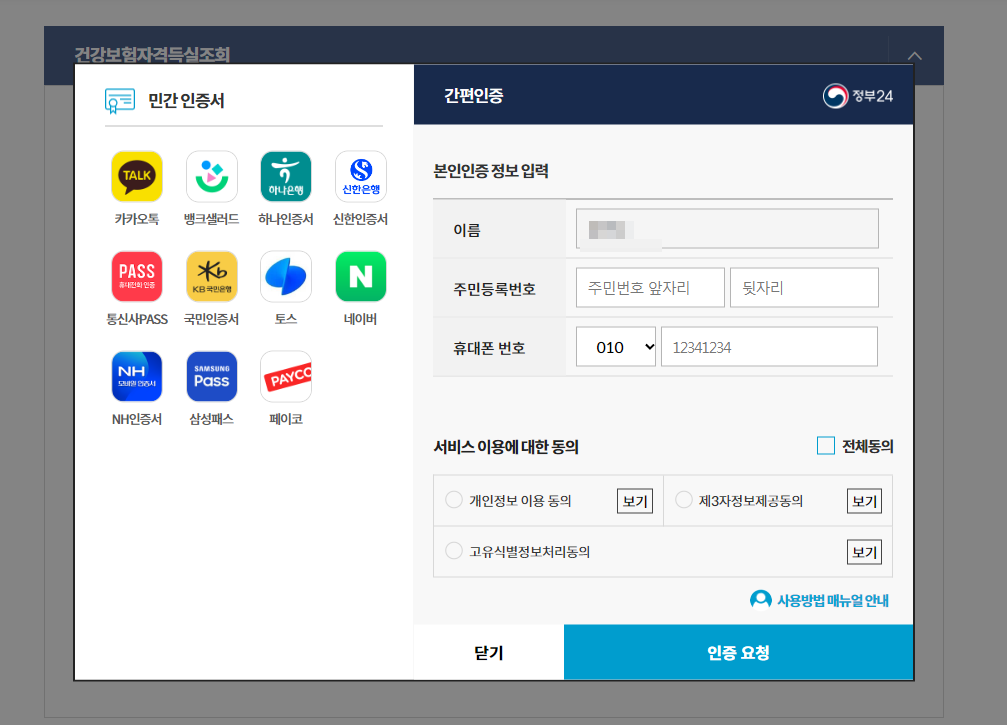Viewport: 1007px width, 725px height.
Task: Click the 통신사PASS label text
Action: tap(137, 319)
